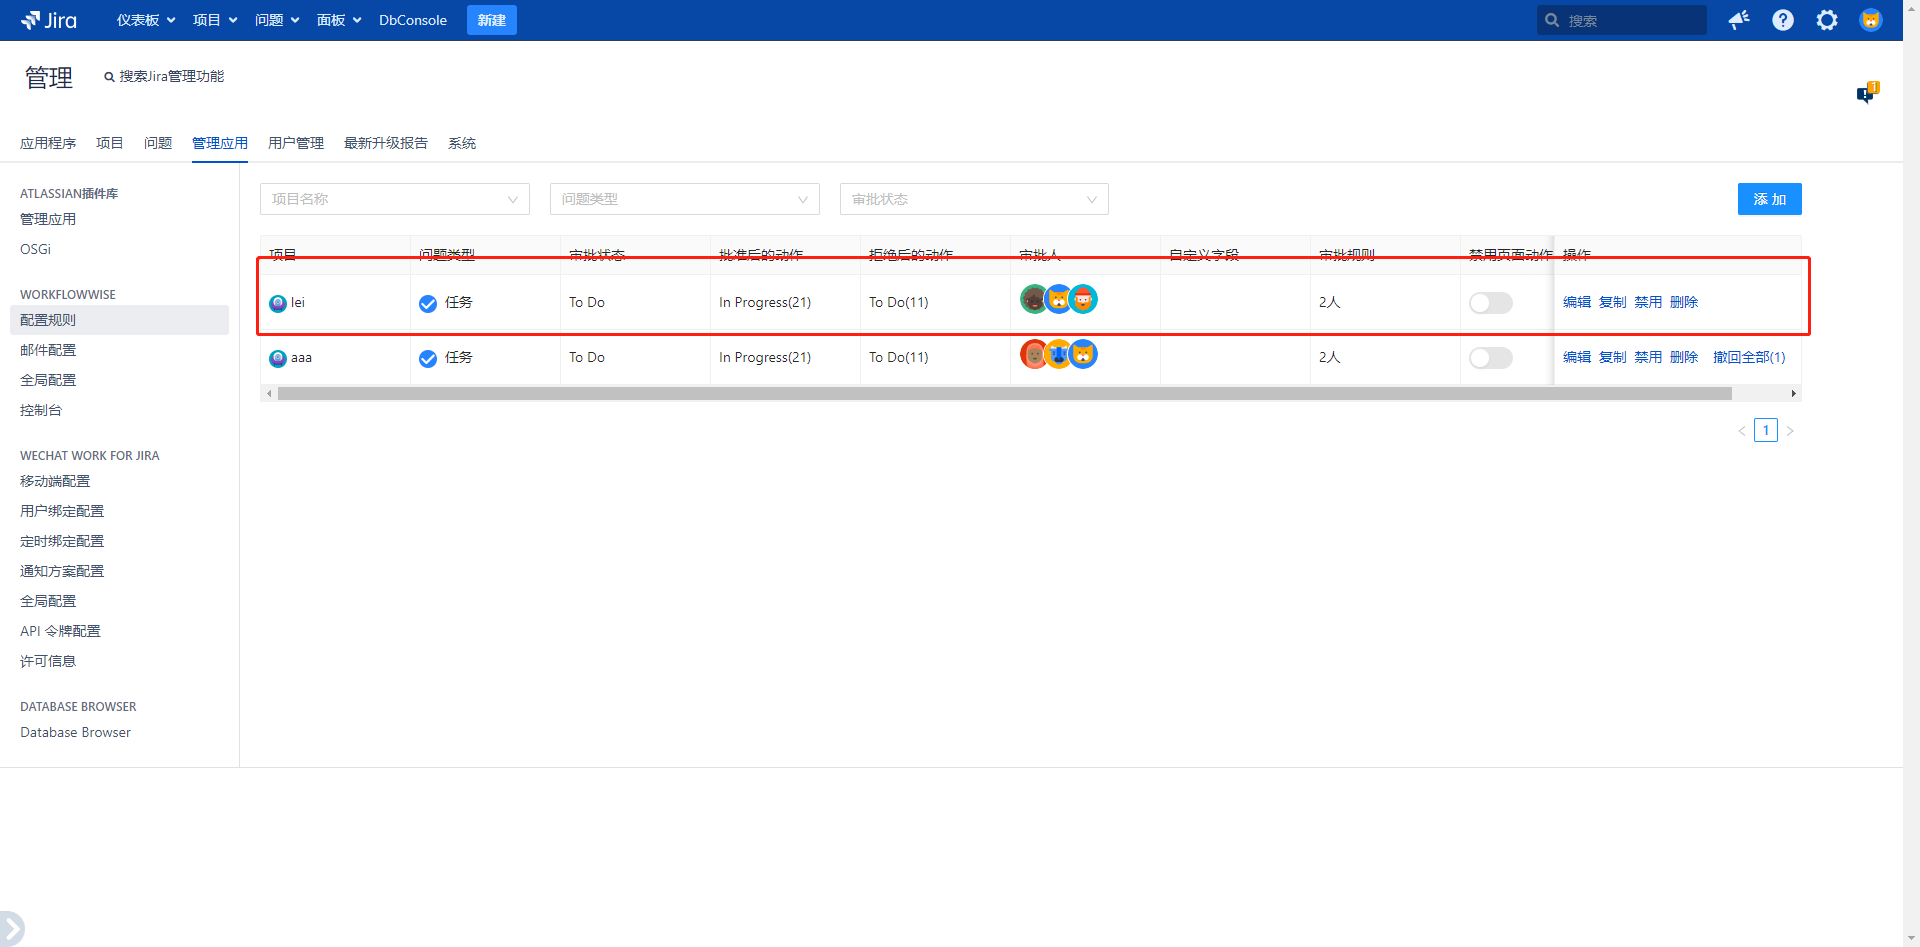Click the feedback speech bubble icon
Screen dimensions: 1920x947
[x=1867, y=93]
